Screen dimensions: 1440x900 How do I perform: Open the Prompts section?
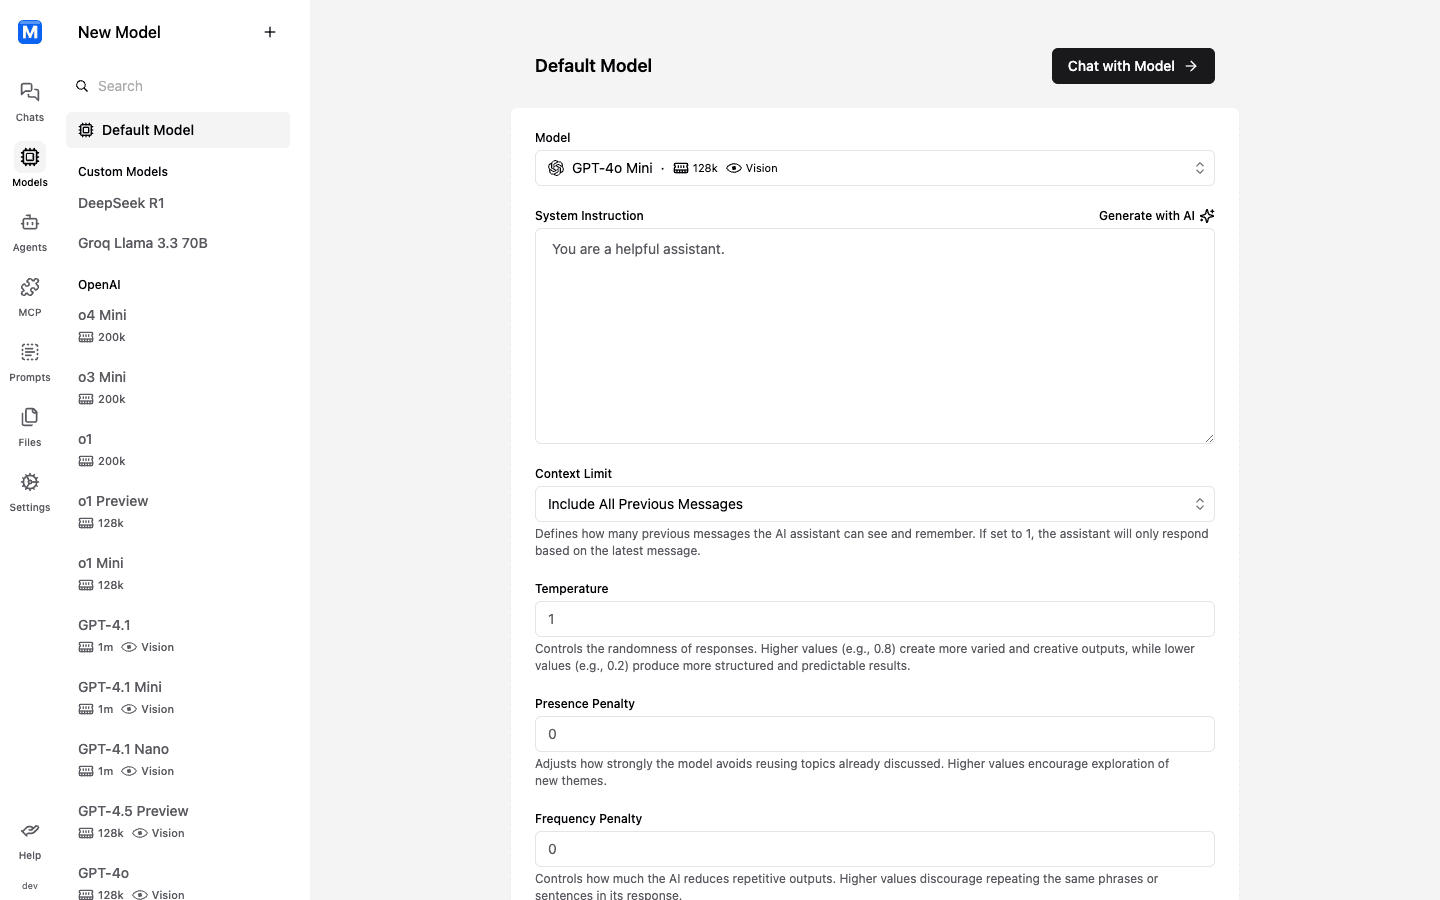[30, 362]
